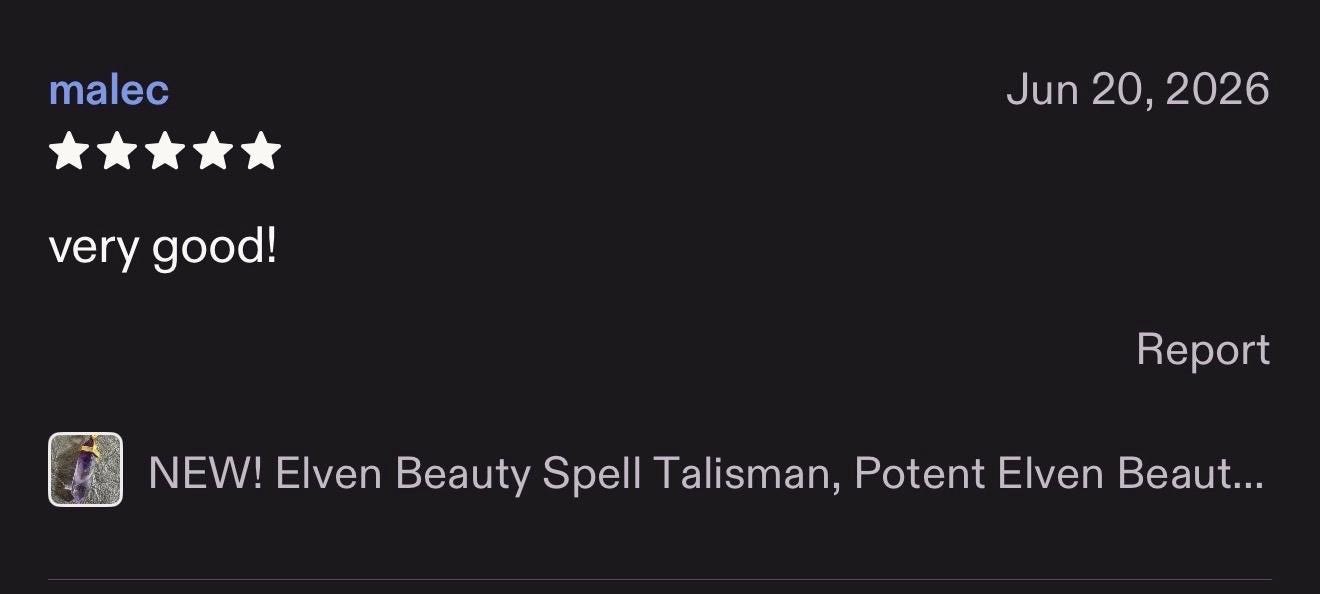Open reviewer malec's profile
Image resolution: width=1320 pixels, height=594 pixels.
(109, 90)
